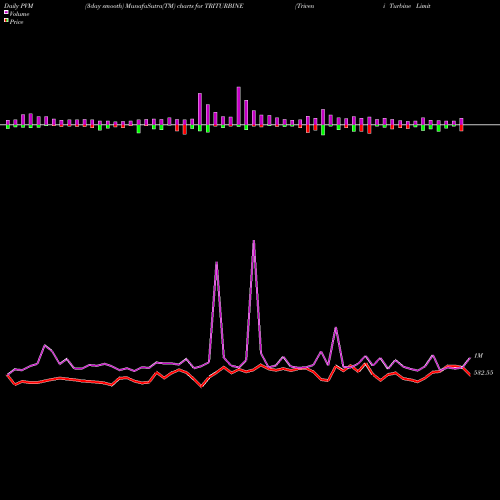The width and height of the screenshot is (500, 500).
Task: Click the highest peak of the magenta volume line
Action: click(254, 241)
